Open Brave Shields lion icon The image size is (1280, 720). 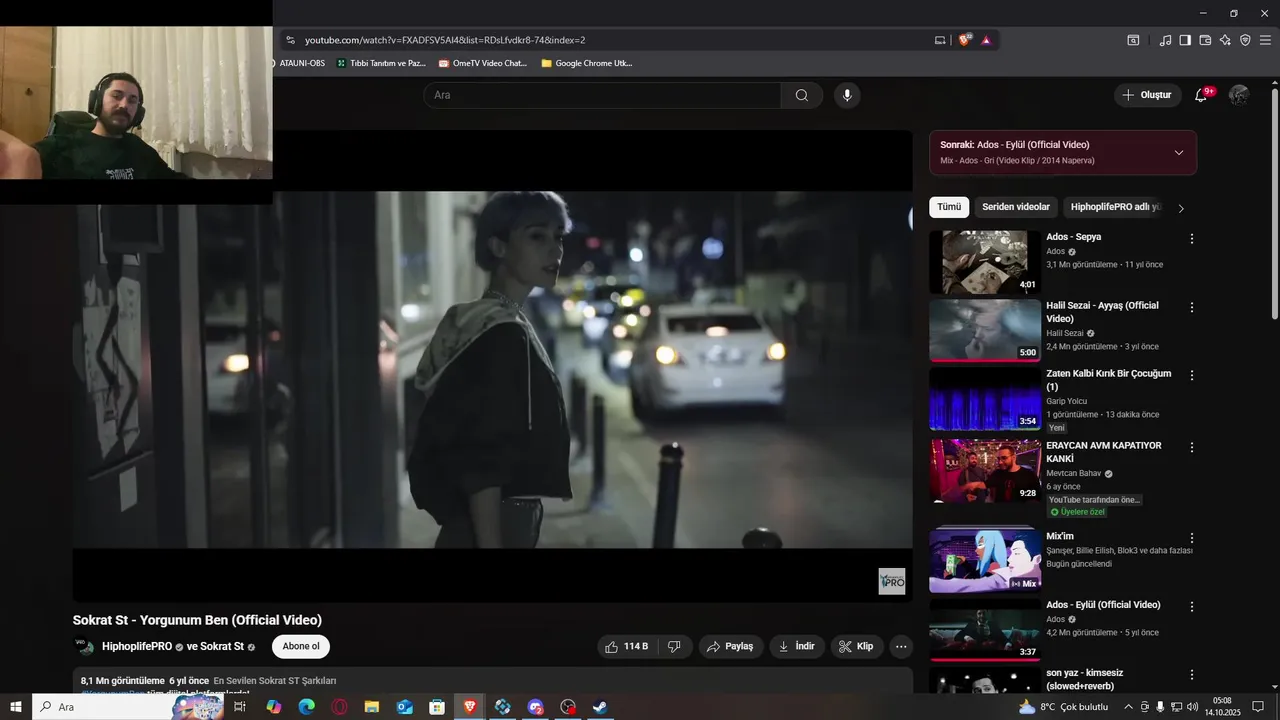(x=964, y=40)
